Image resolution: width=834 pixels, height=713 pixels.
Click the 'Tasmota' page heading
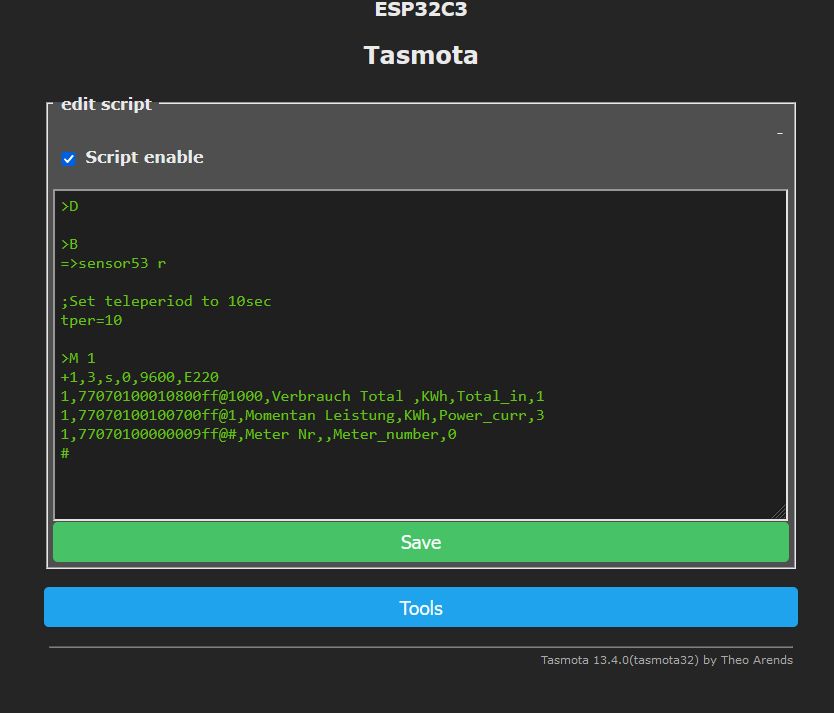click(420, 55)
